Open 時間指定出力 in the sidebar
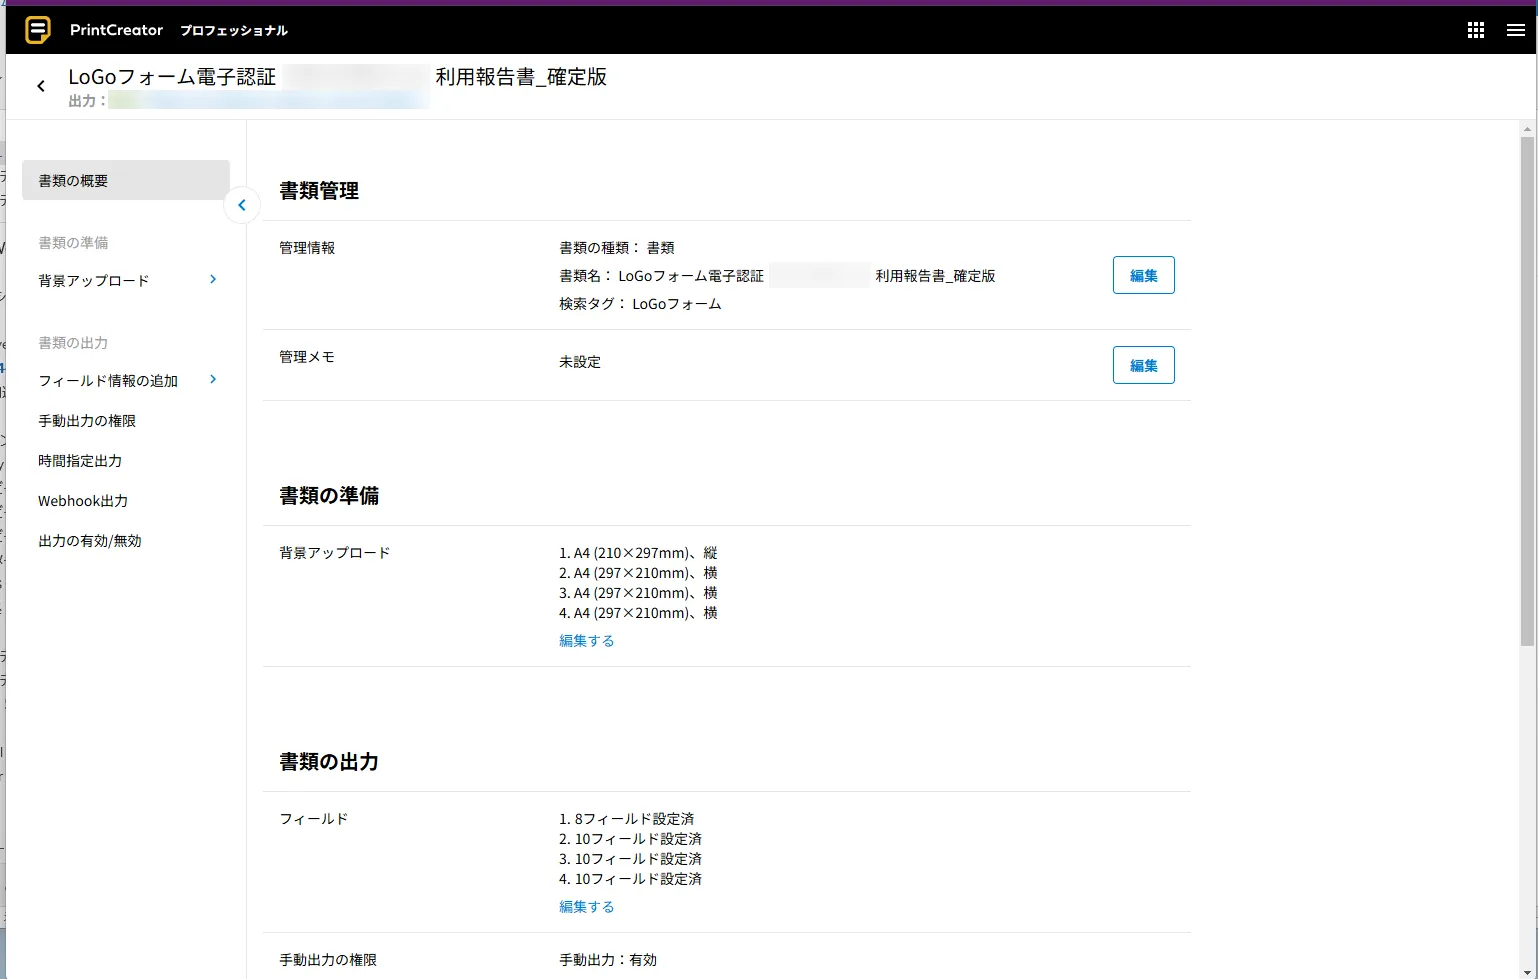 tap(80, 461)
